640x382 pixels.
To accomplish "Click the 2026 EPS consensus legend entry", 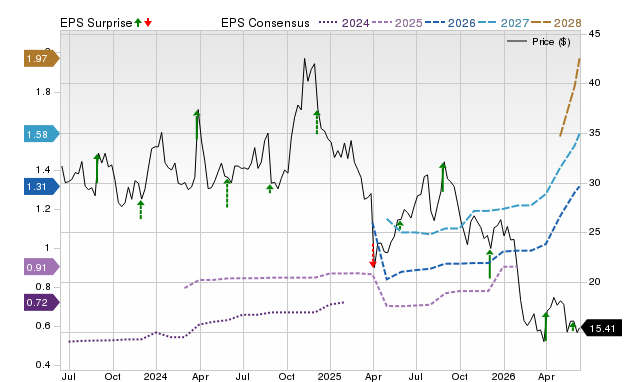I will point(450,23).
